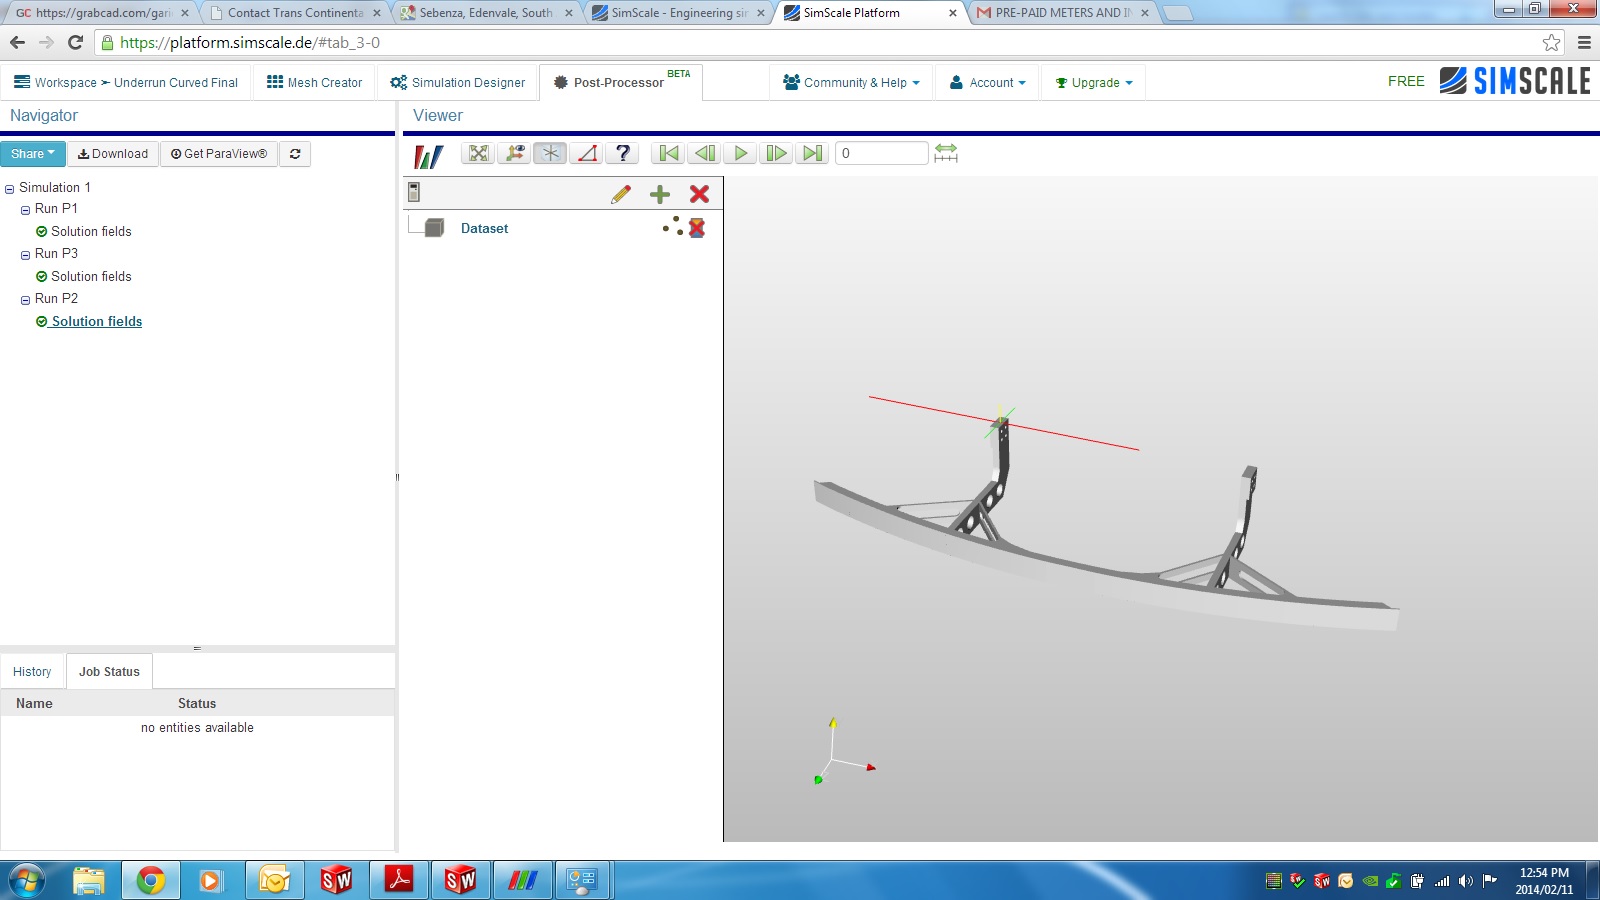Click the bookmark star icon
Screen dimensions: 1600x900
(1551, 42)
